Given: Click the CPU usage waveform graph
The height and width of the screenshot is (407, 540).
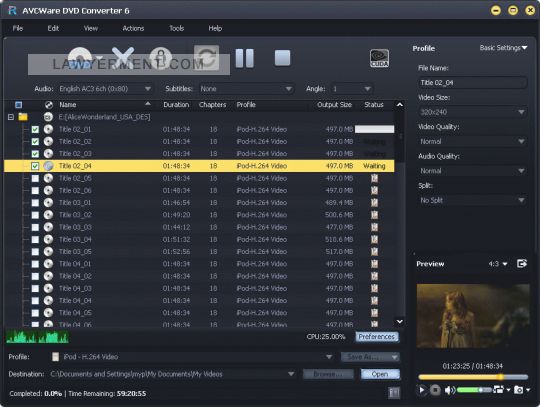Looking at the screenshot, I should tap(37, 337).
